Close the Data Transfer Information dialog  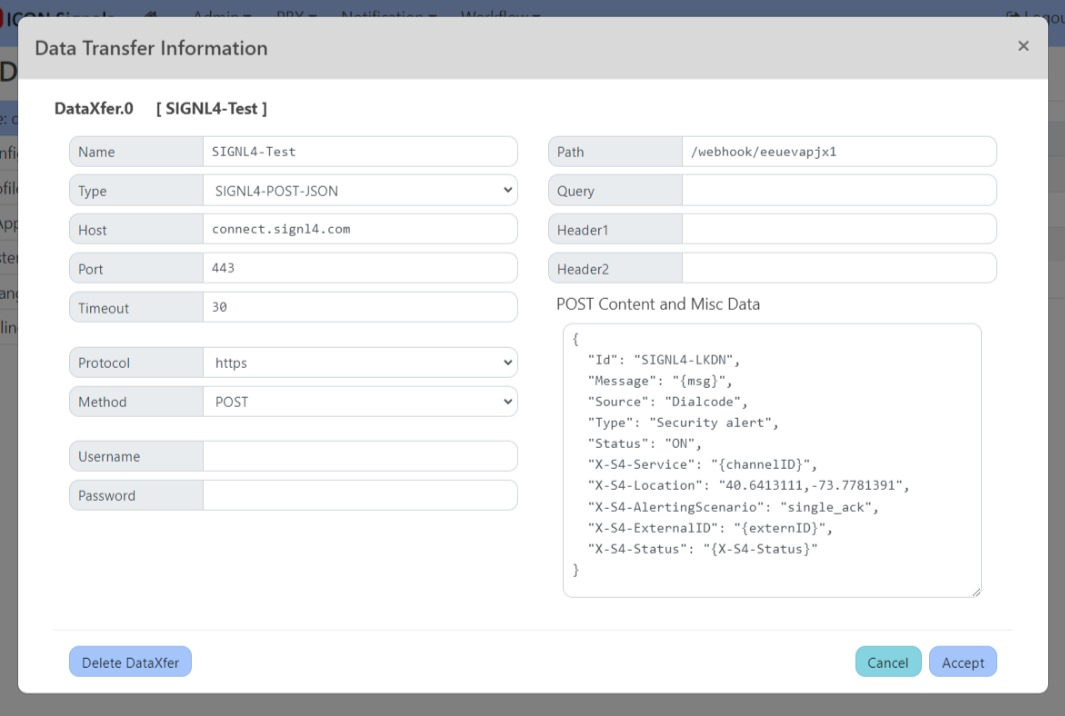pyautogui.click(x=1022, y=46)
